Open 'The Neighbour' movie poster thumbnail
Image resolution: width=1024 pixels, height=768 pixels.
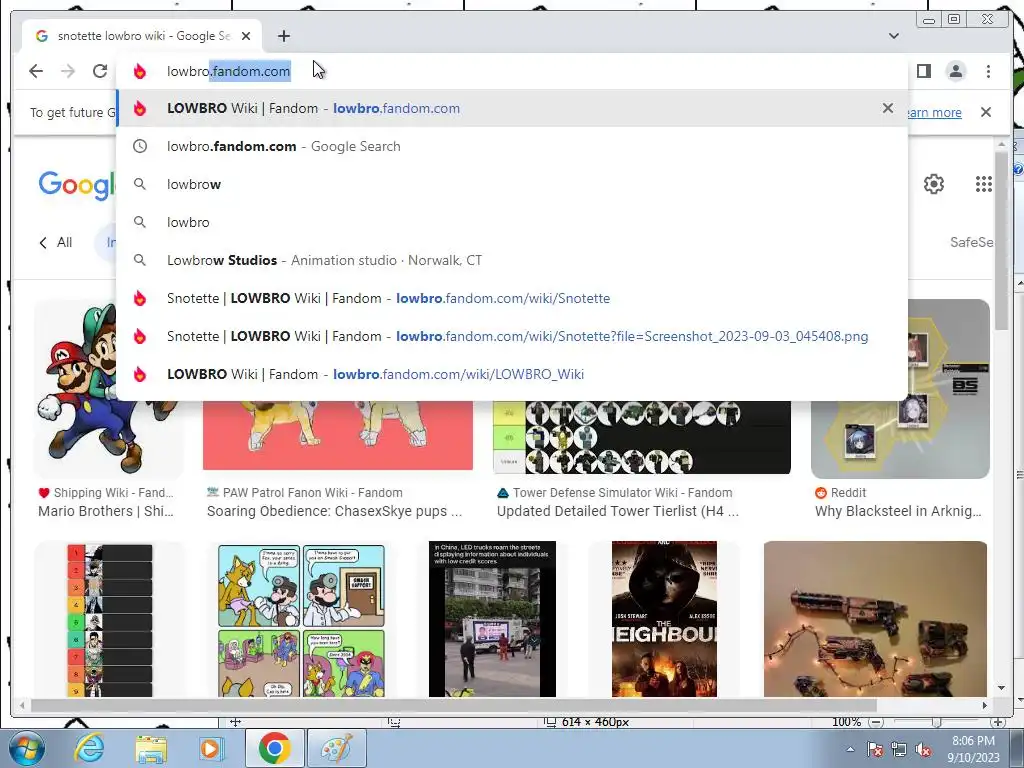(664, 619)
